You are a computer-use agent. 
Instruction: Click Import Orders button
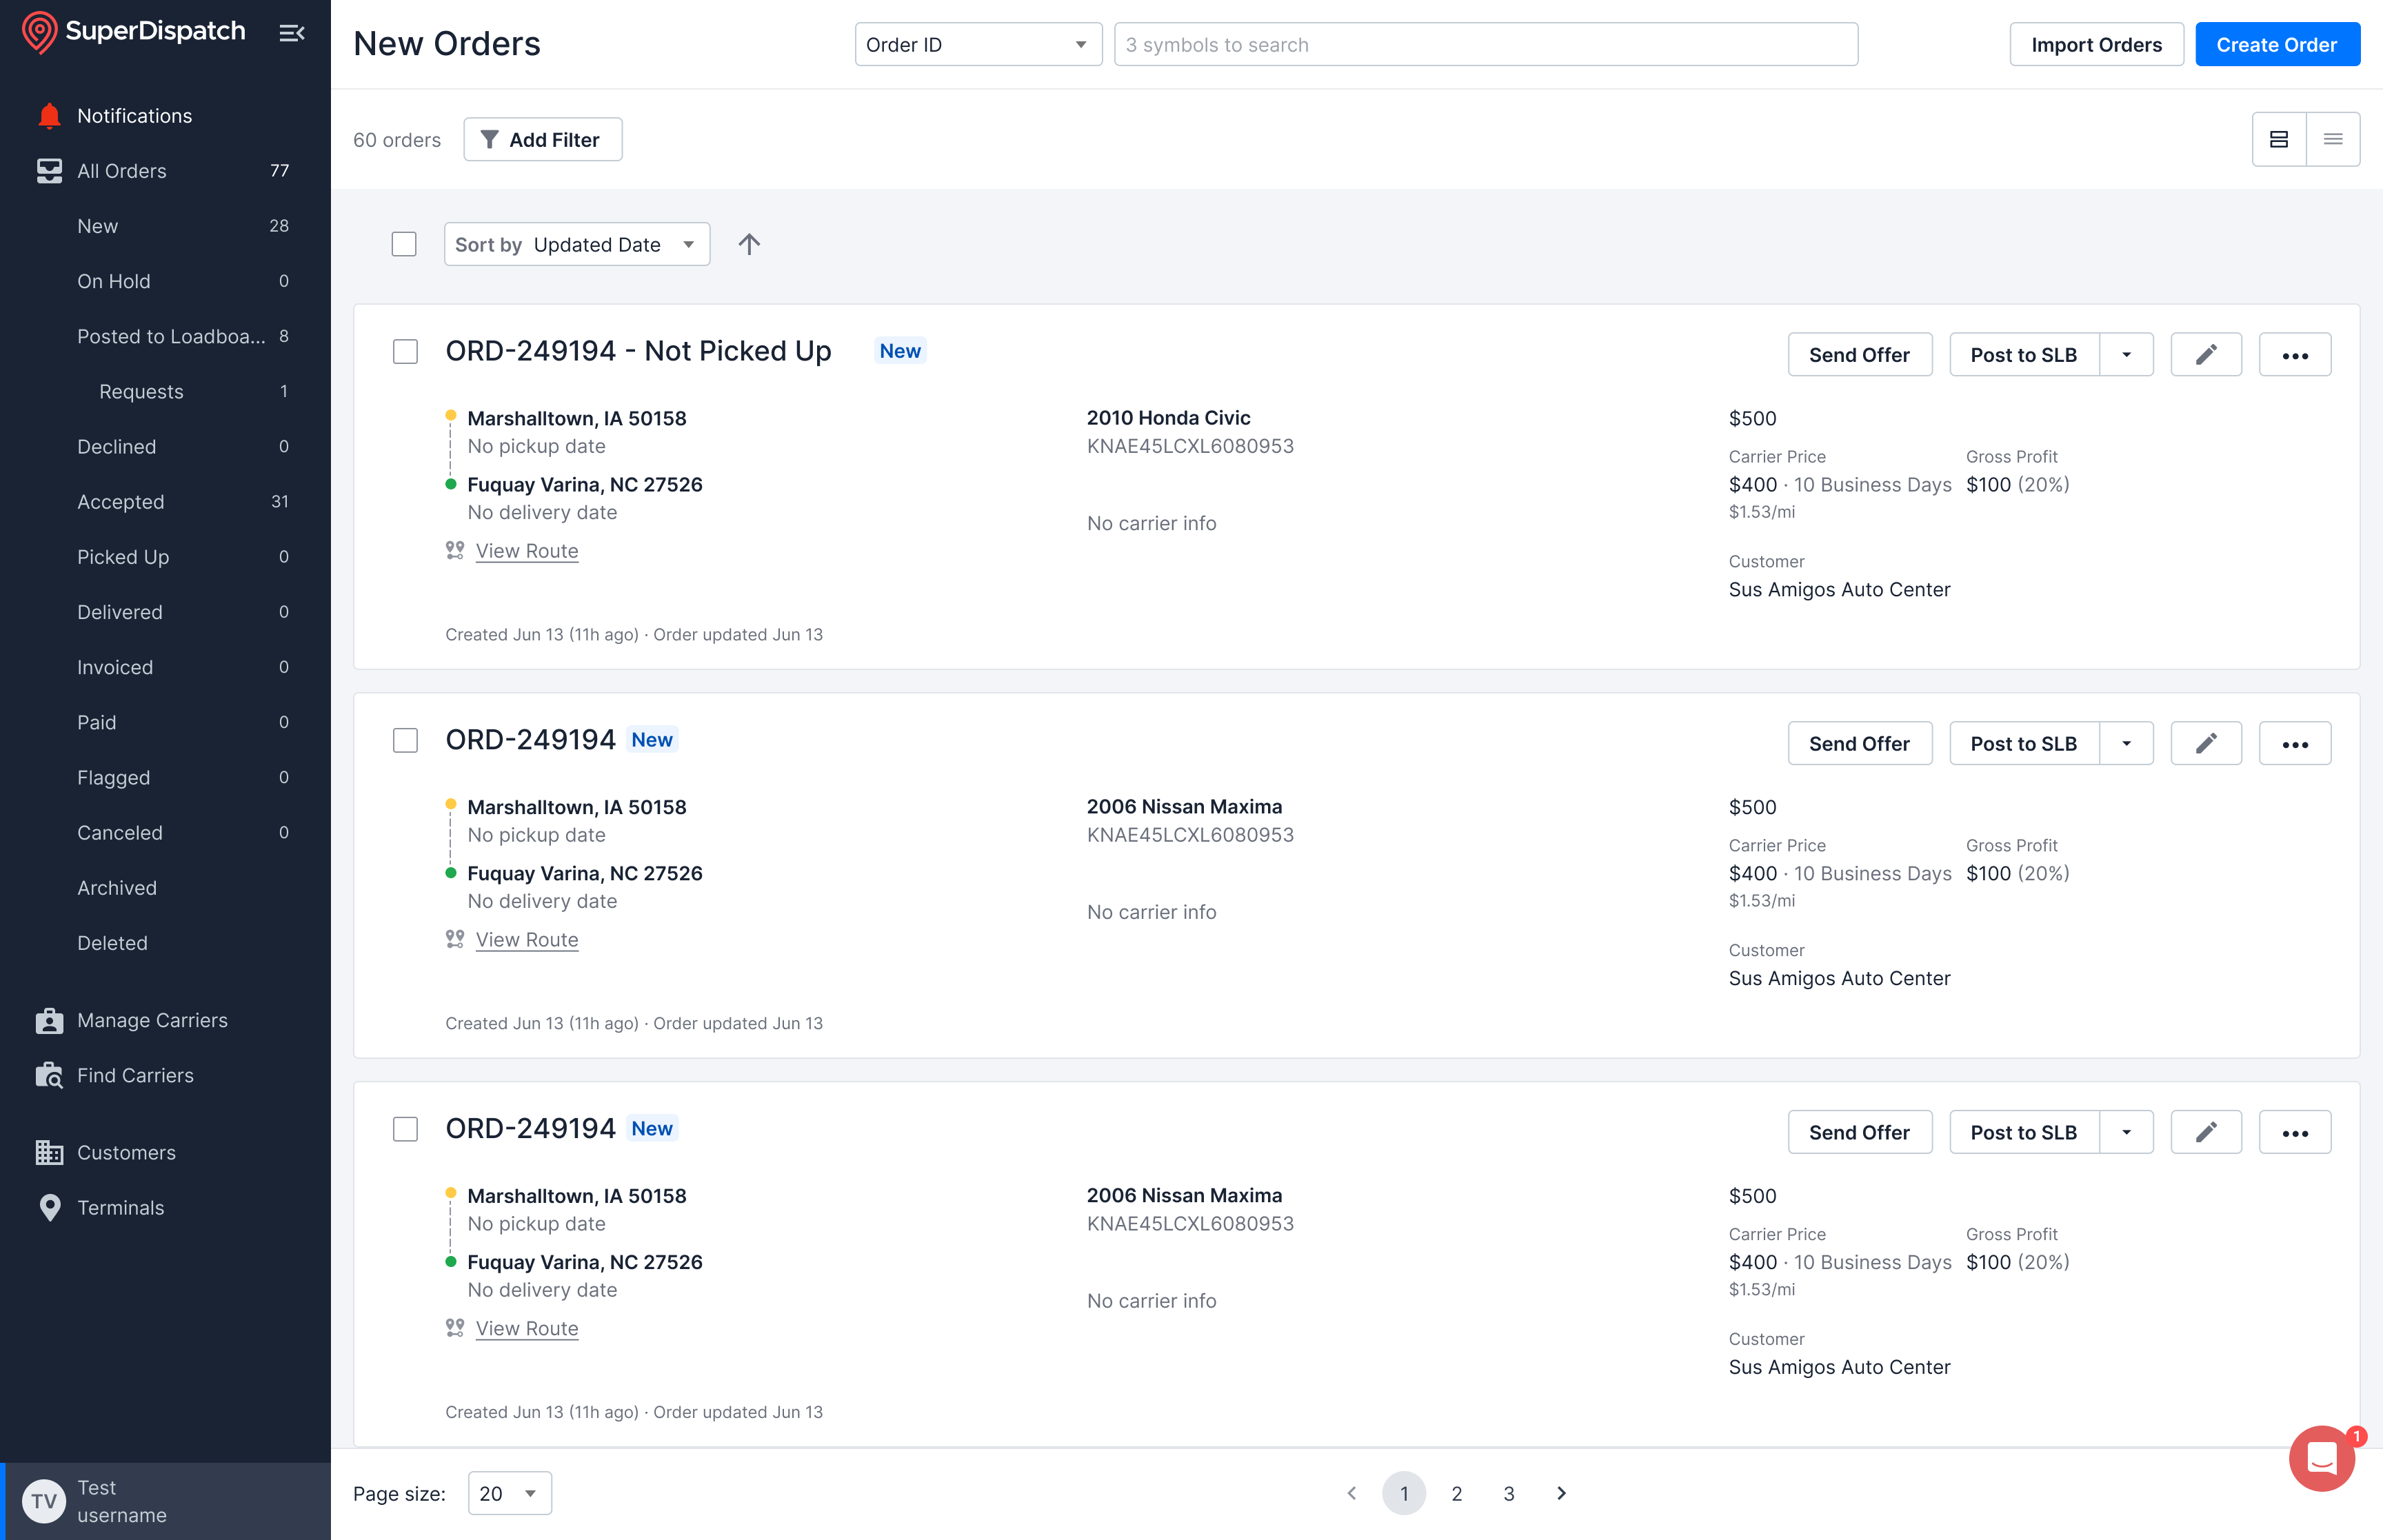2096,44
